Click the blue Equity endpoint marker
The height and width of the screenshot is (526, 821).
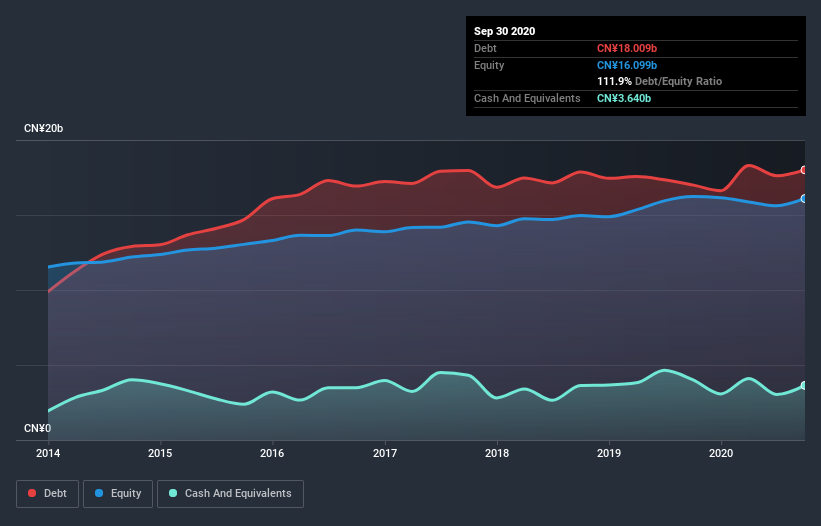click(804, 199)
